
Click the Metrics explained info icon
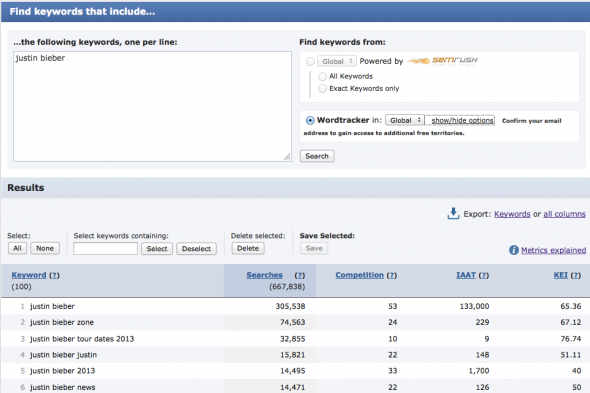(x=514, y=250)
